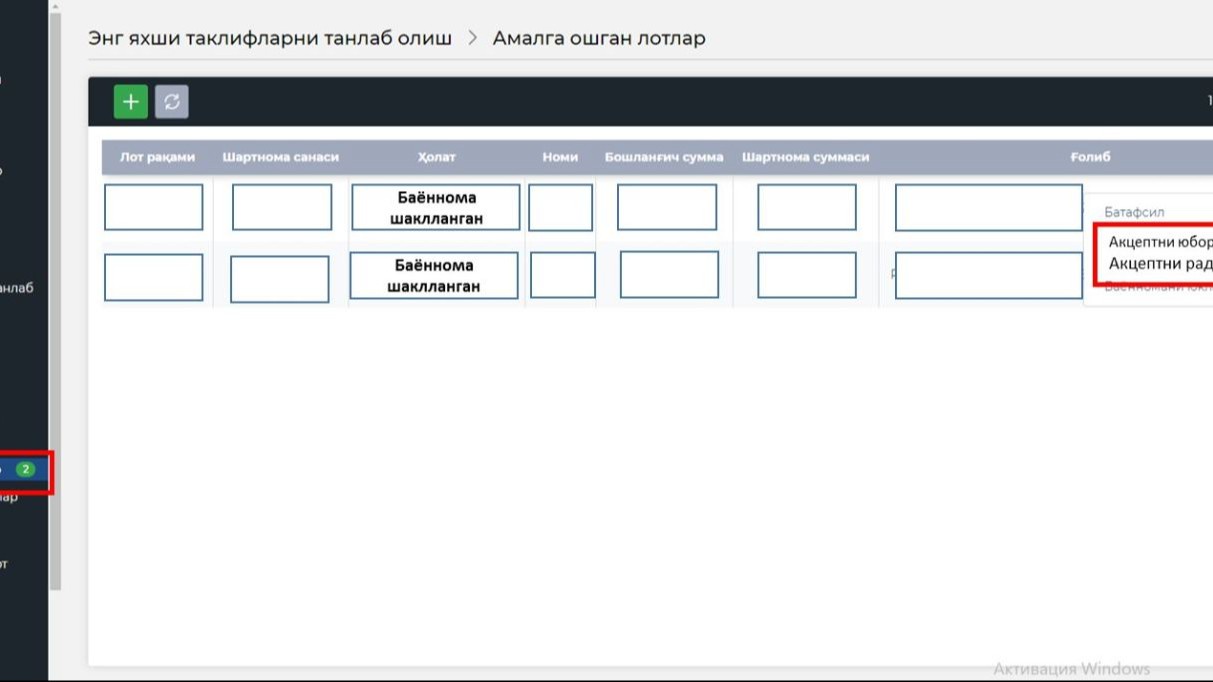Click the 'Бошланғич сумма' column header
Screen dimensions: 1213x682
point(663,157)
